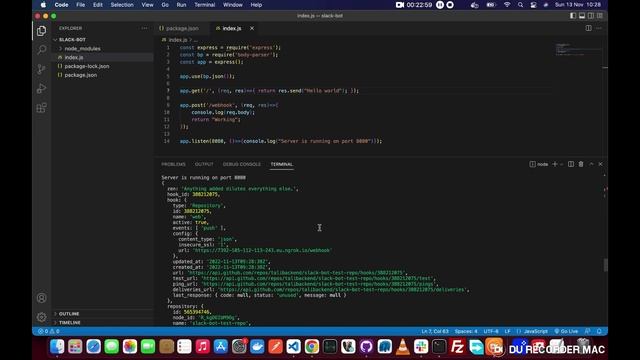Close the terminal panel

click(x=600, y=164)
